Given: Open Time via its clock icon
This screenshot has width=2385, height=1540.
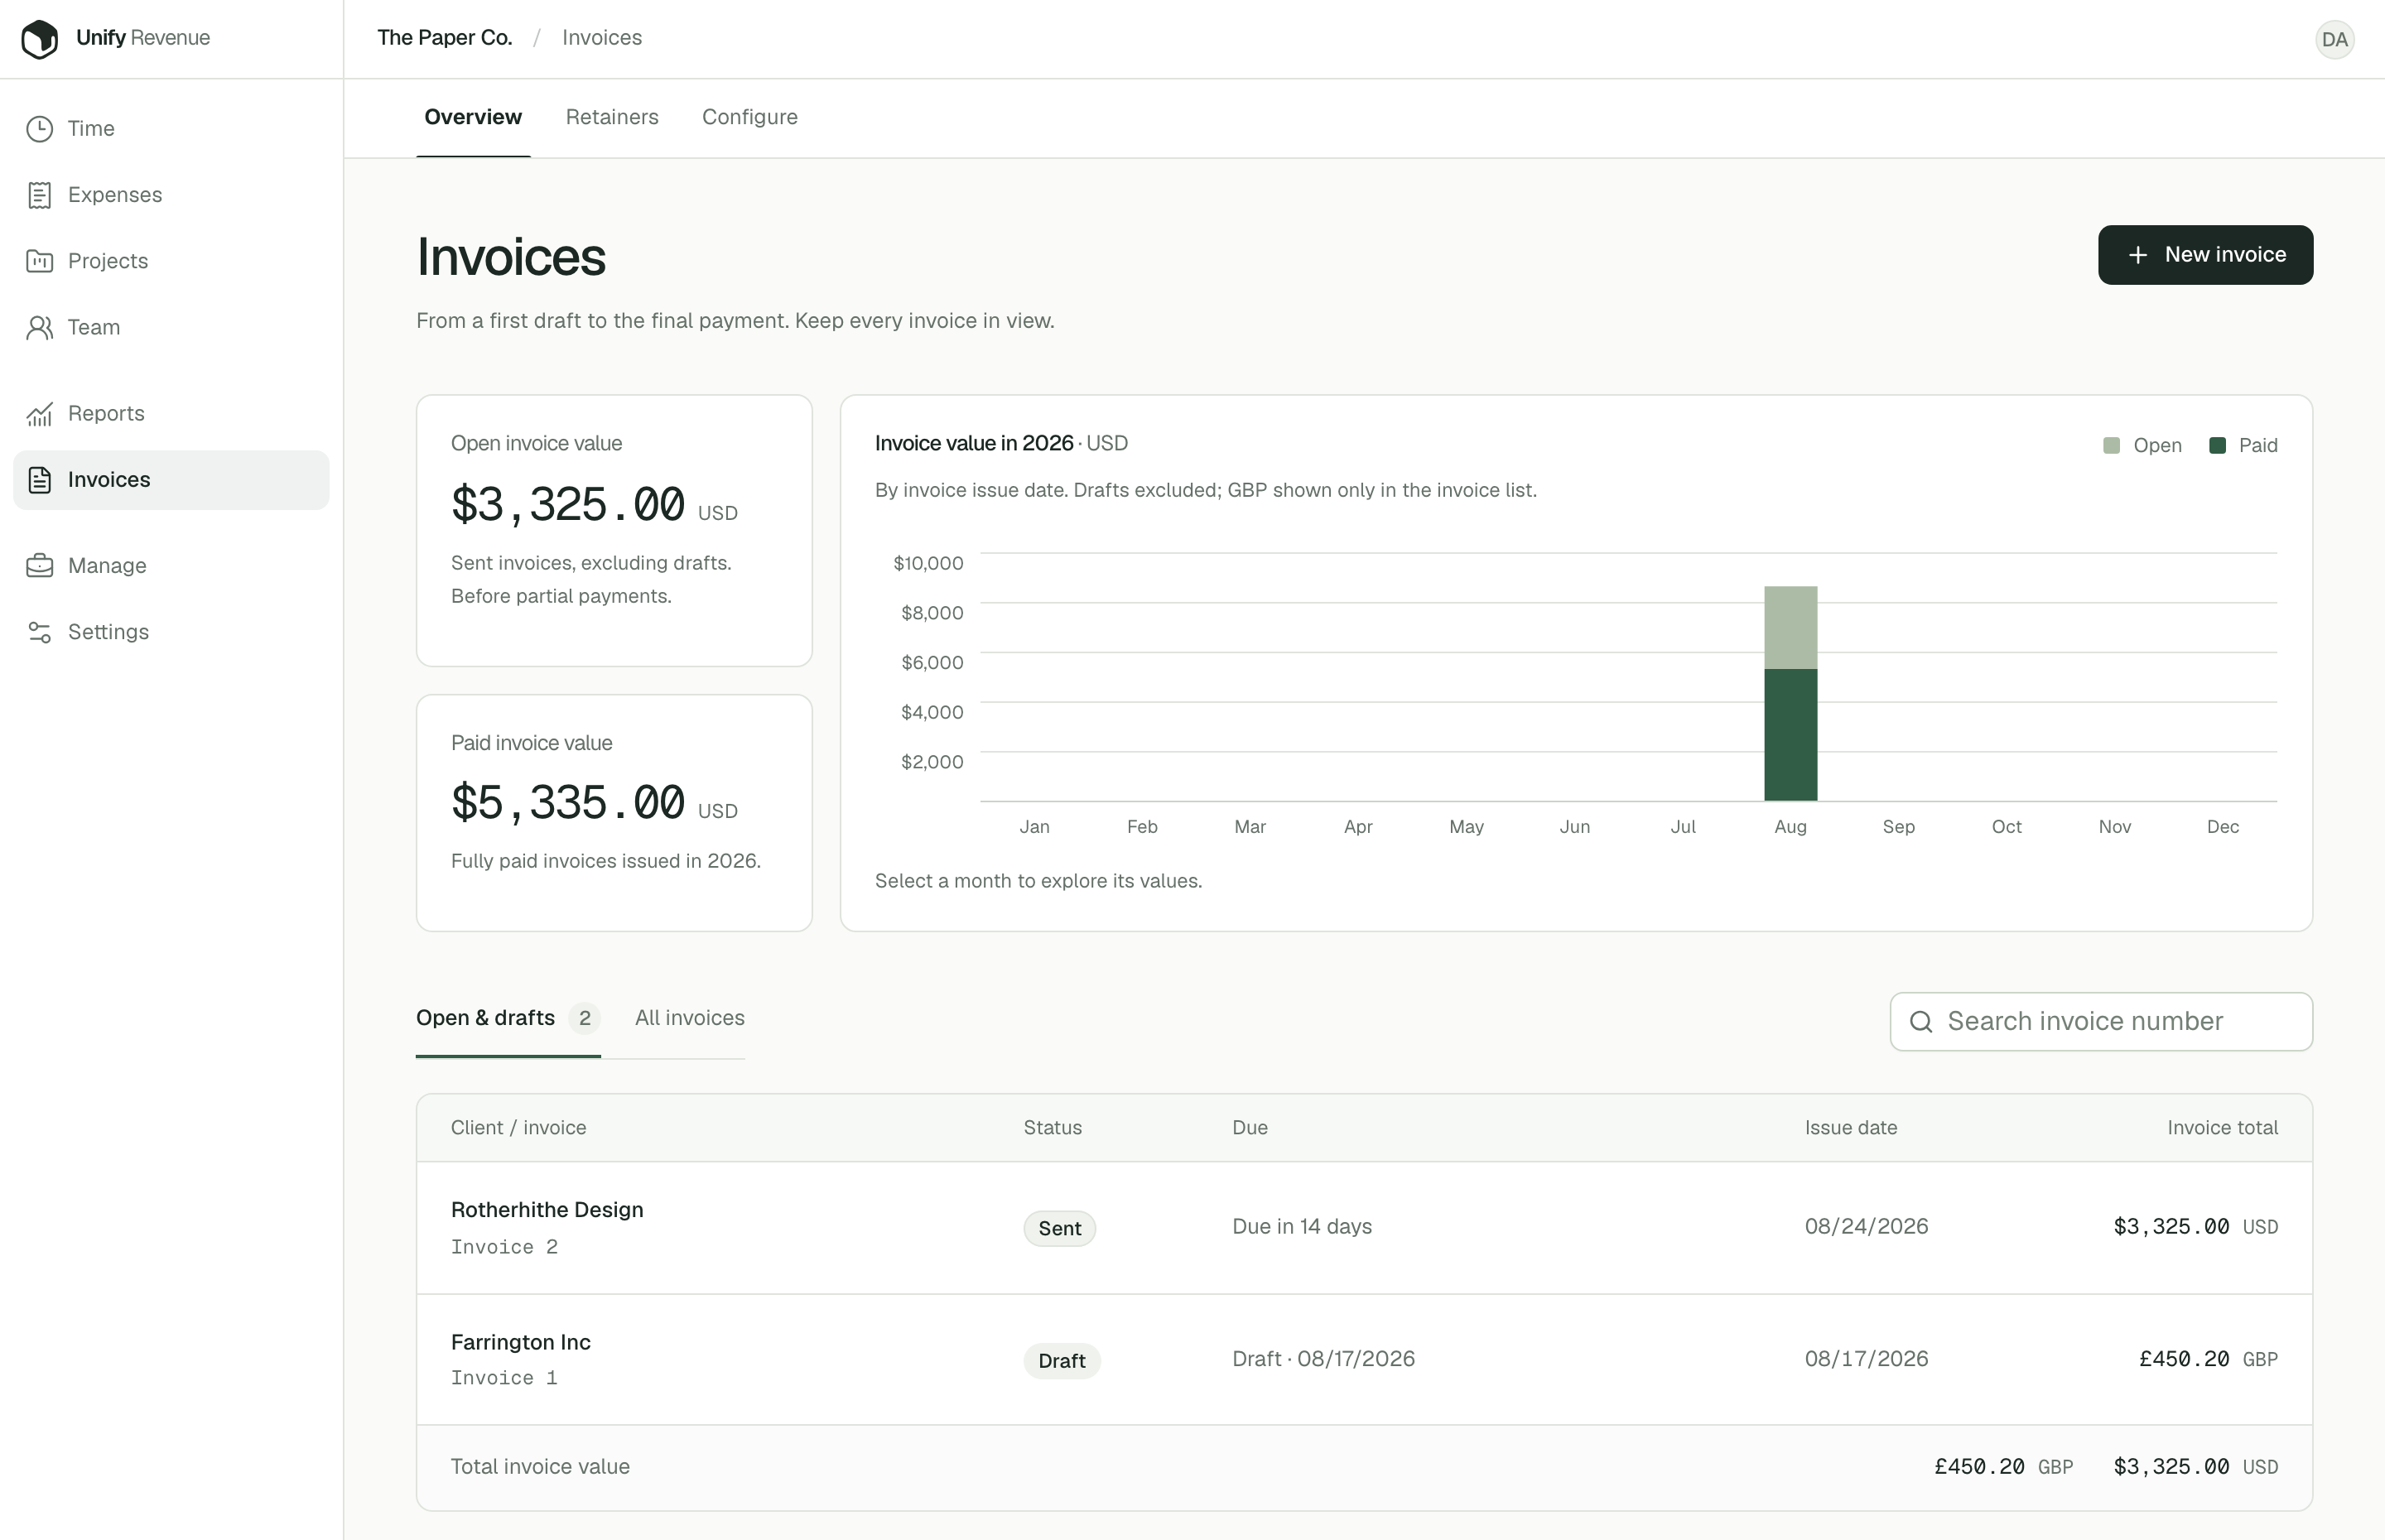Looking at the screenshot, I should (40, 129).
